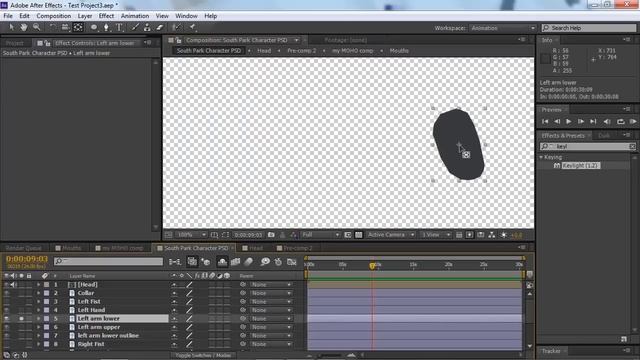Expand the Collar layer properties

[39, 293]
